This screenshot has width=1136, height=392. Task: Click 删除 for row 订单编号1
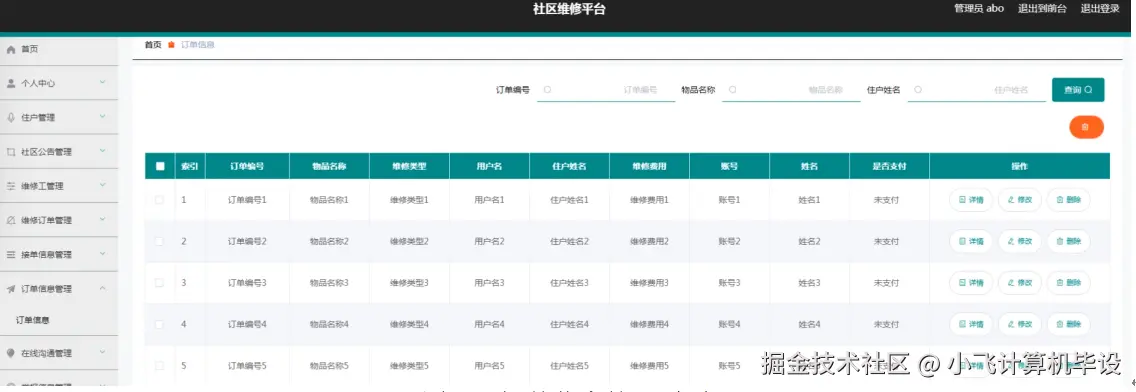[x=1068, y=200]
